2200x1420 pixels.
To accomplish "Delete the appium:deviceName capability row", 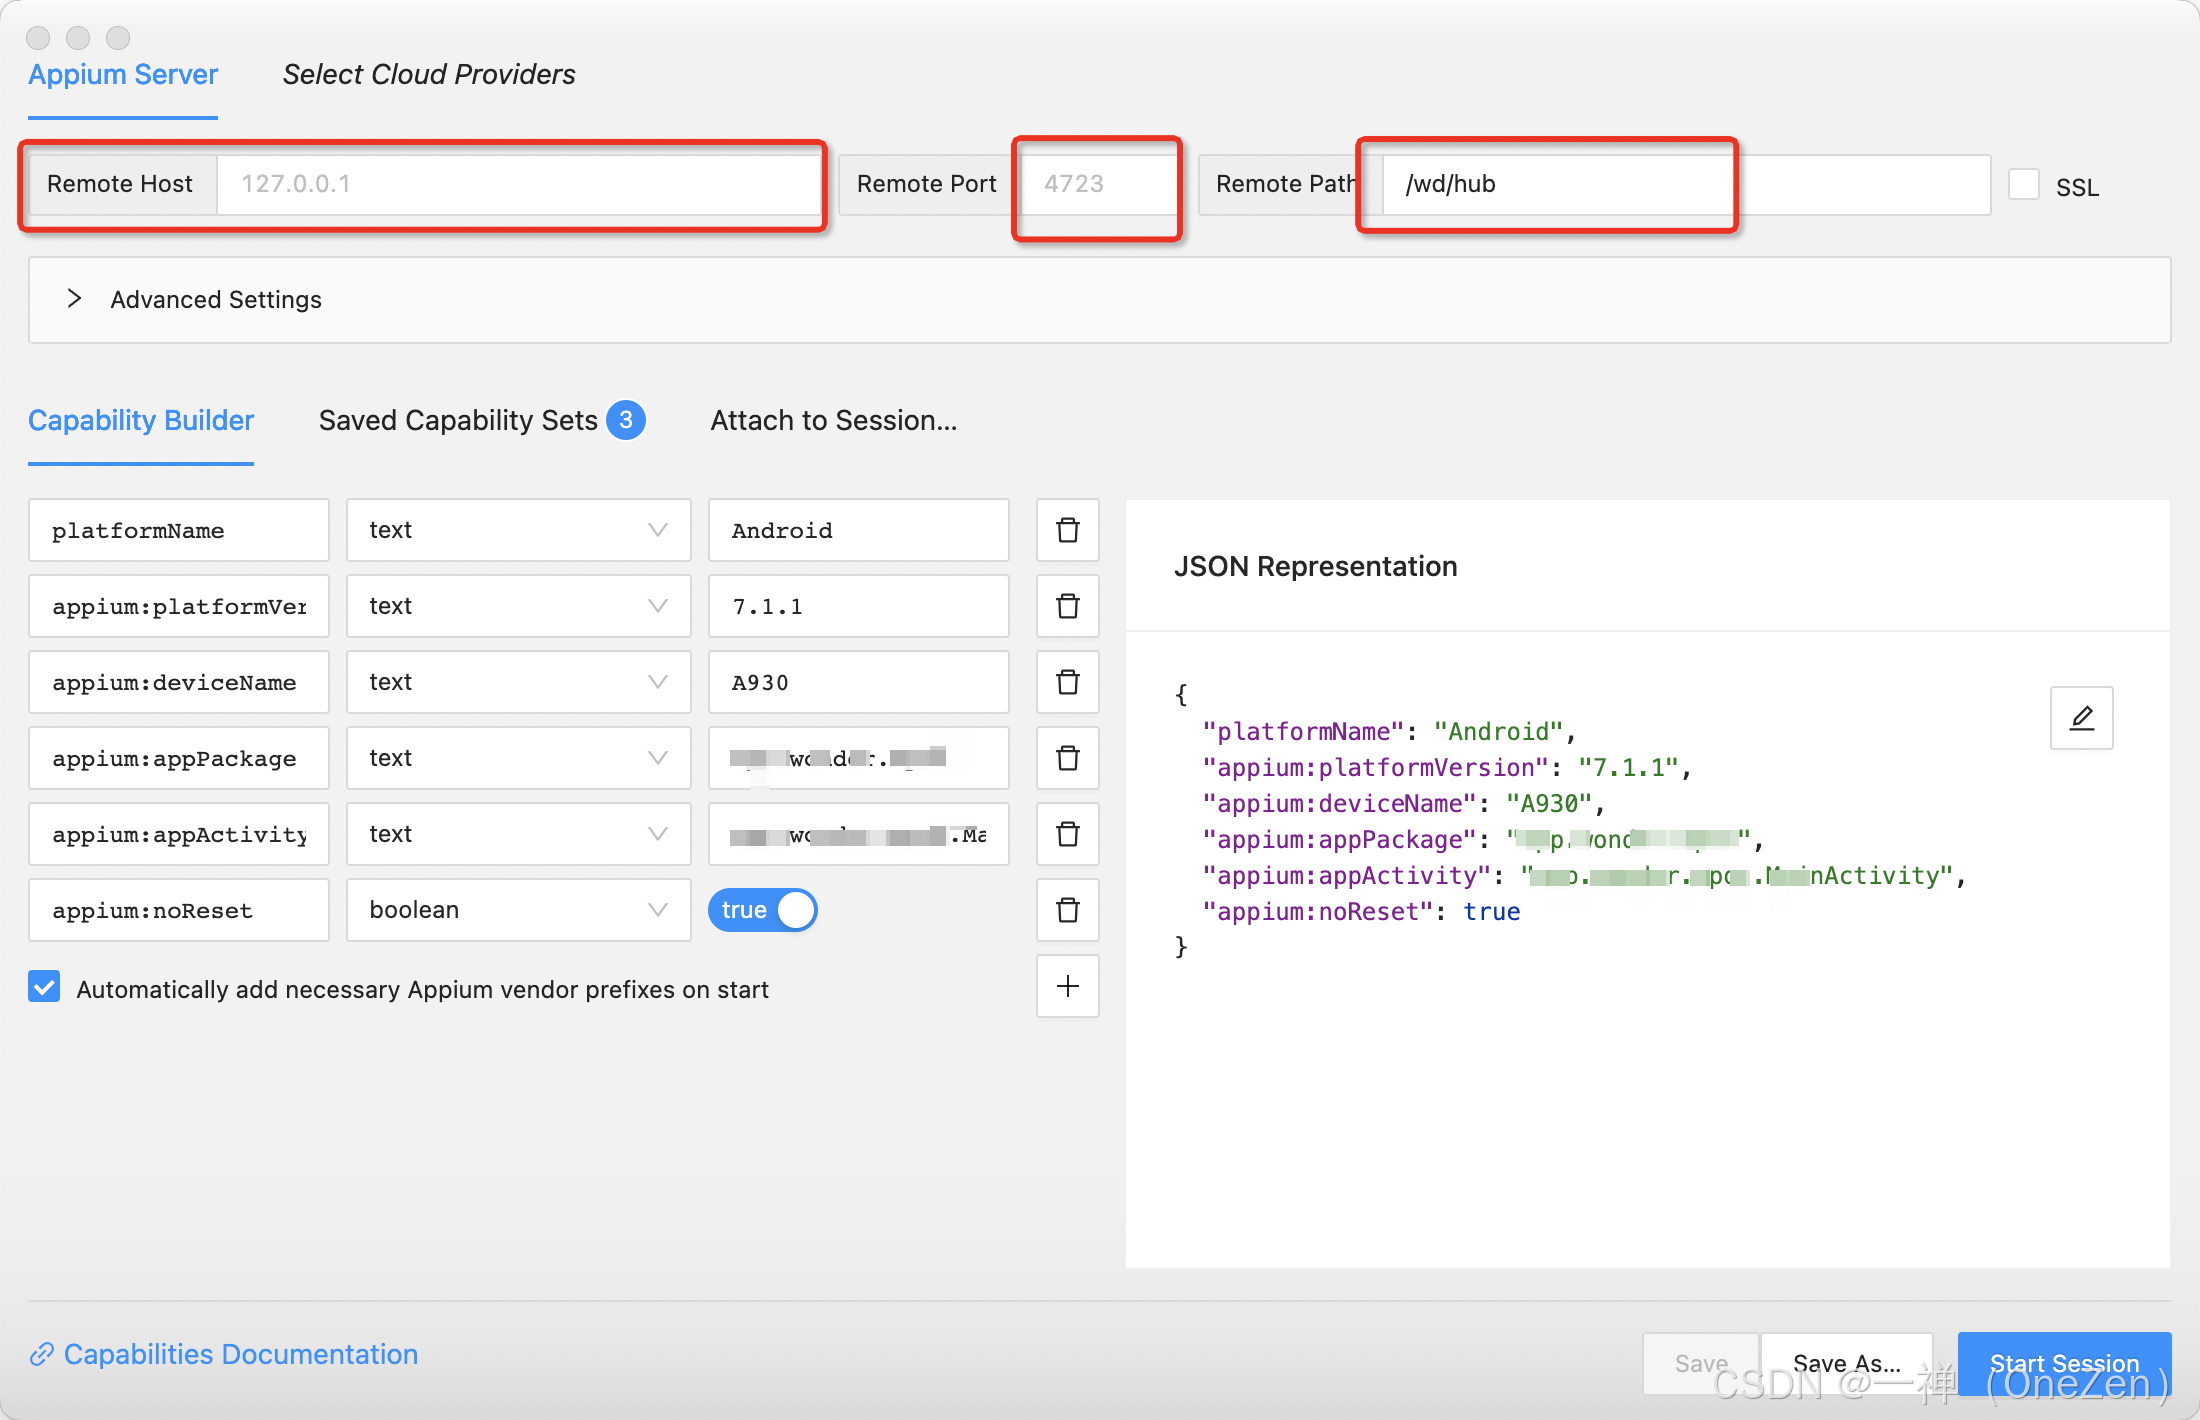I will [1068, 682].
